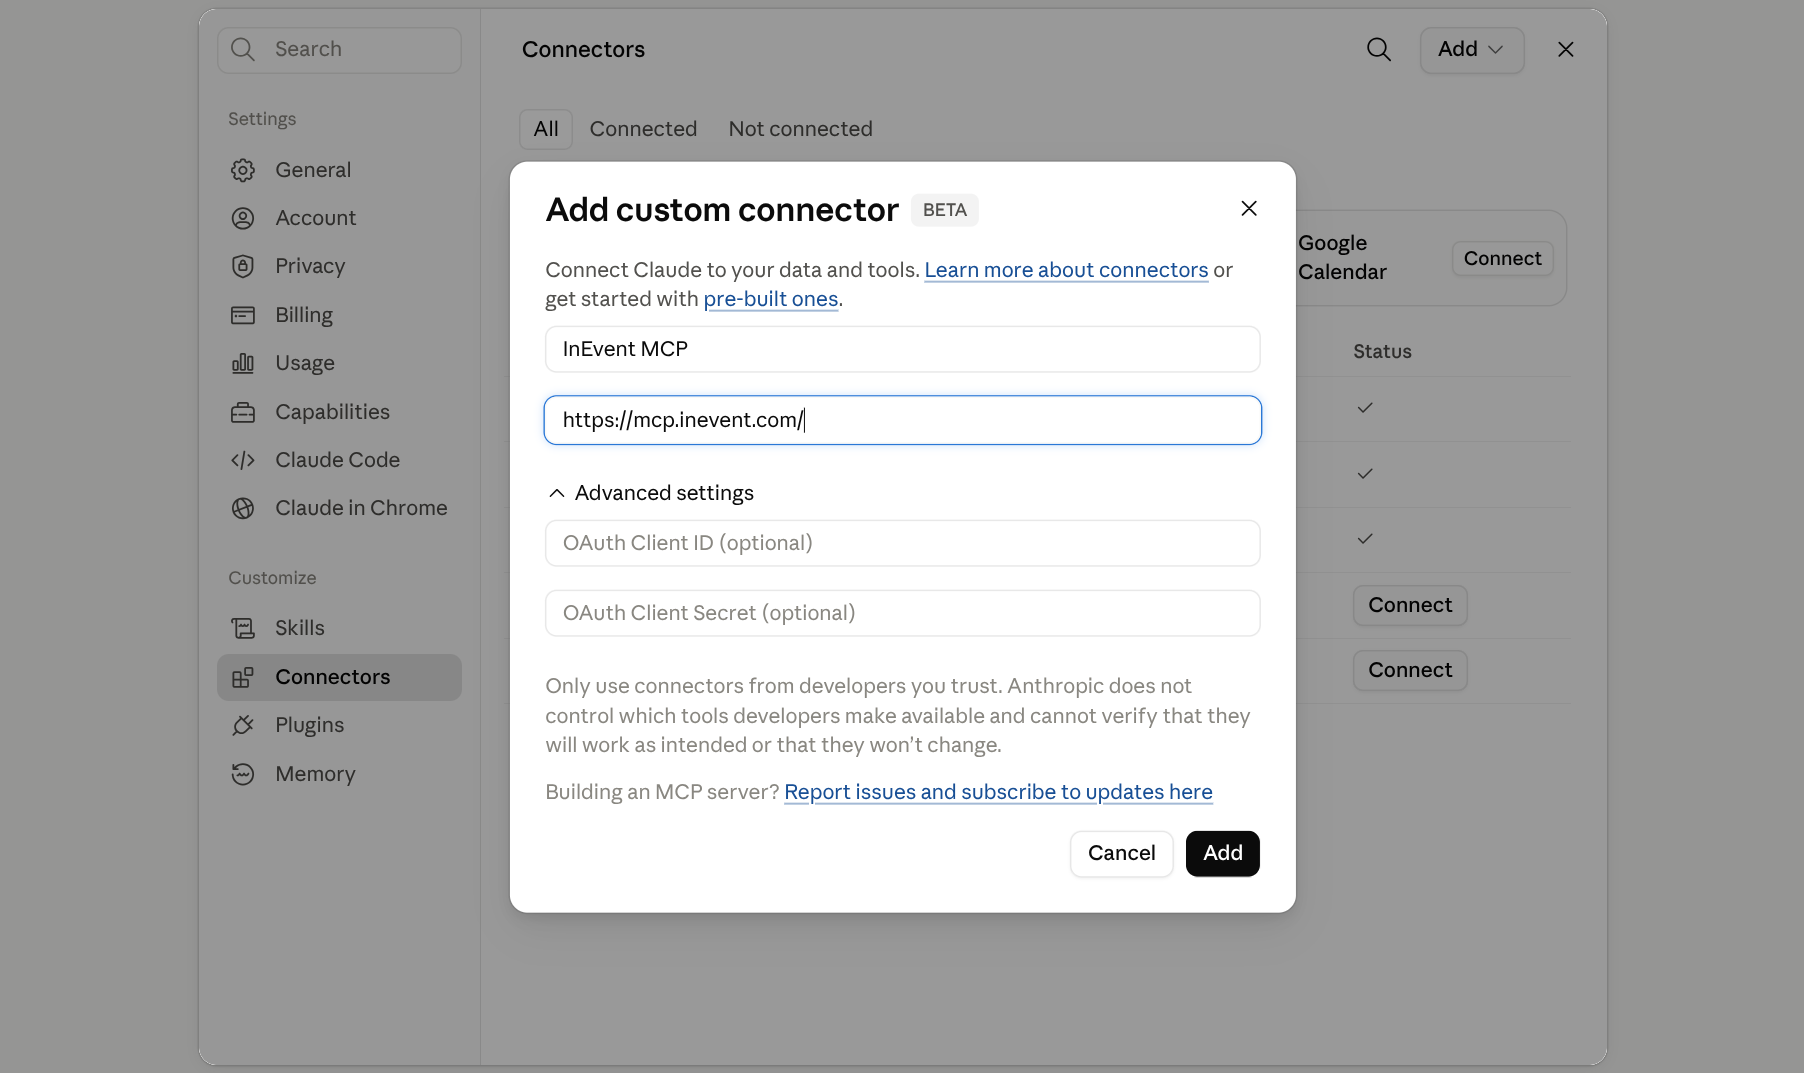Close the Add custom connector dialog
Screen dimensions: 1804x1073
(x=1249, y=208)
